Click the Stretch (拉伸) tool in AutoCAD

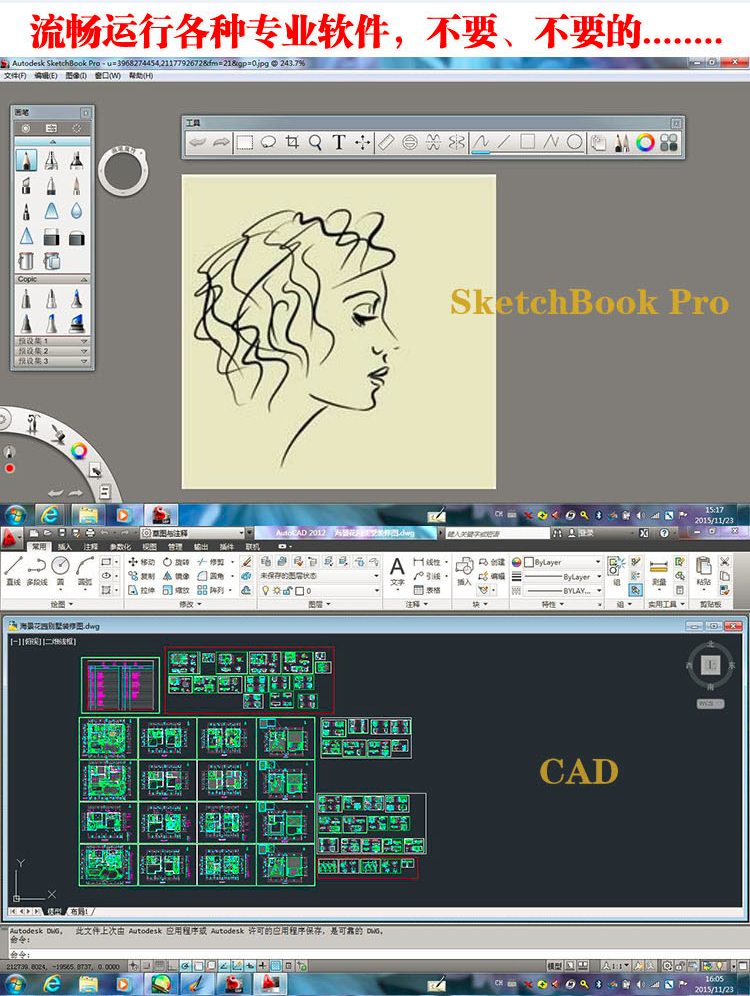click(141, 590)
